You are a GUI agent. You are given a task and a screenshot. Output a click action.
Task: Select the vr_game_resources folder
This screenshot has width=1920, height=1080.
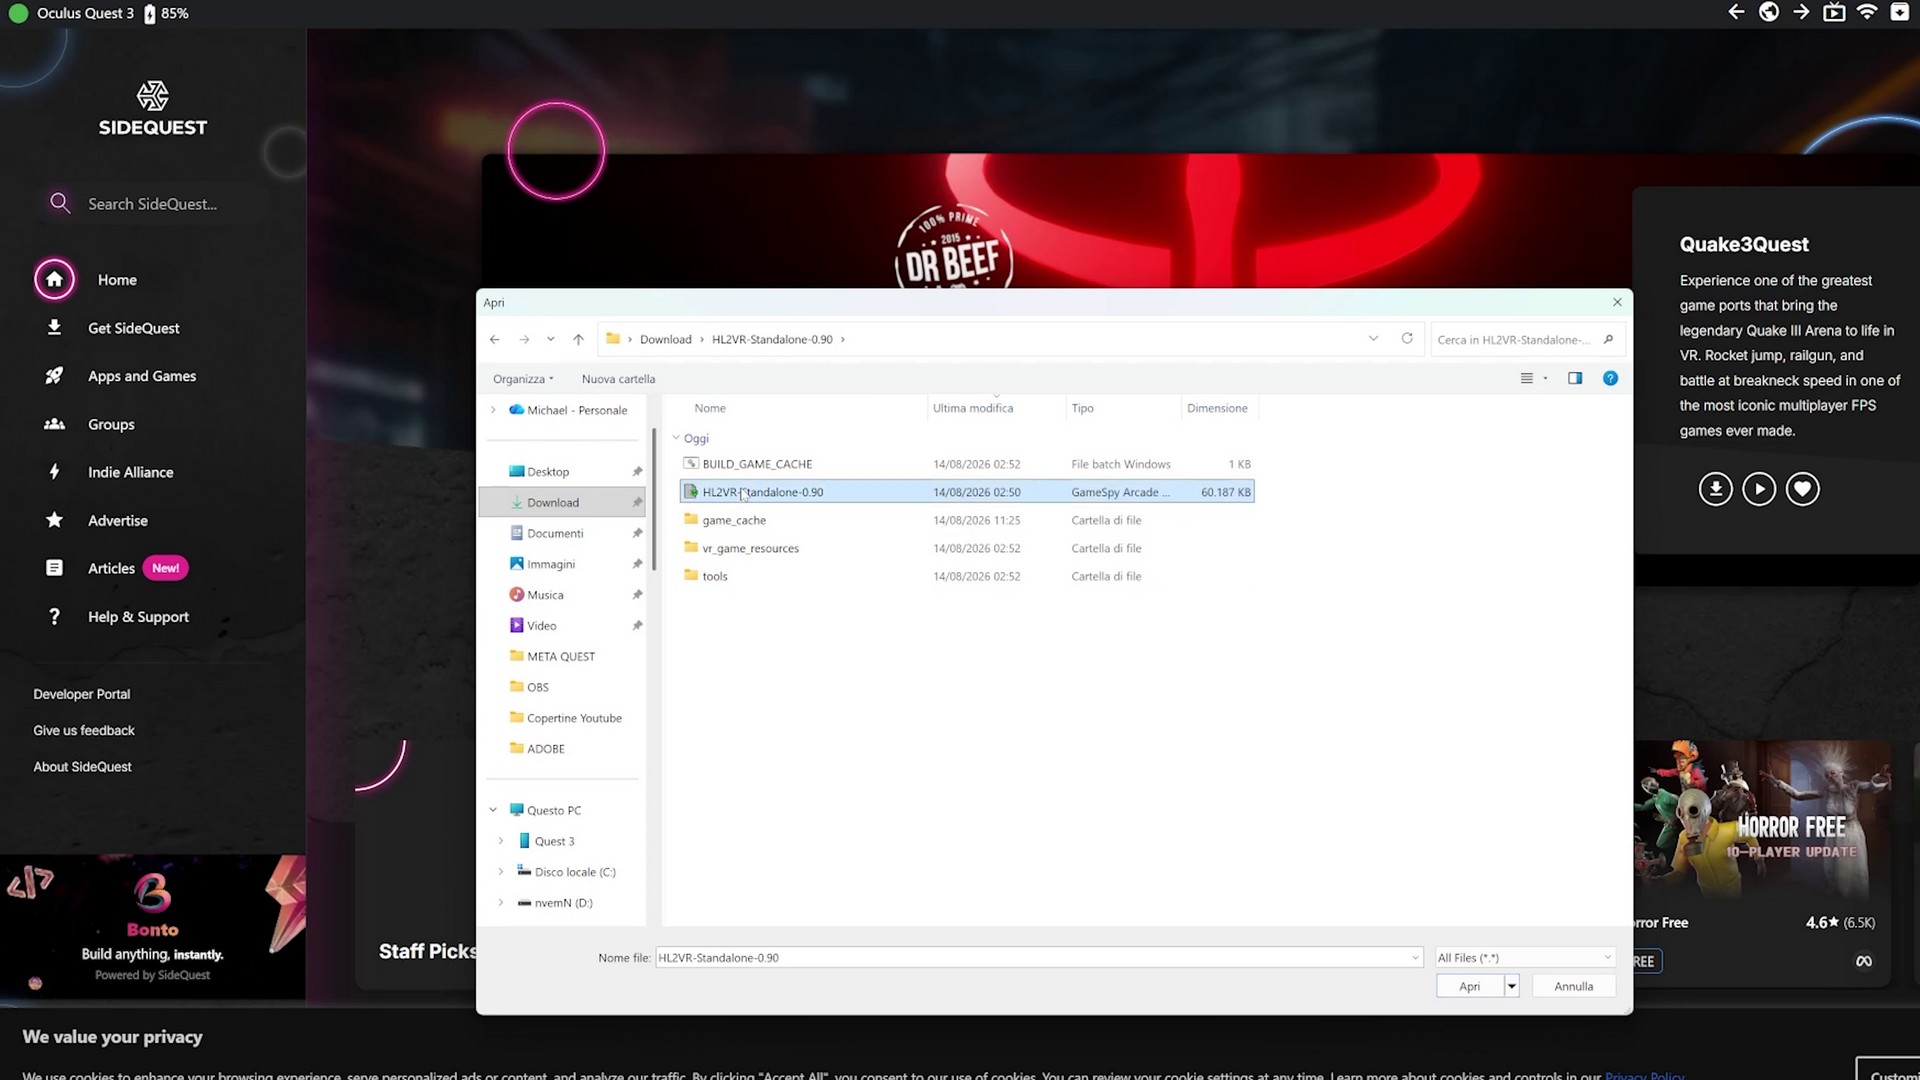click(x=967, y=548)
